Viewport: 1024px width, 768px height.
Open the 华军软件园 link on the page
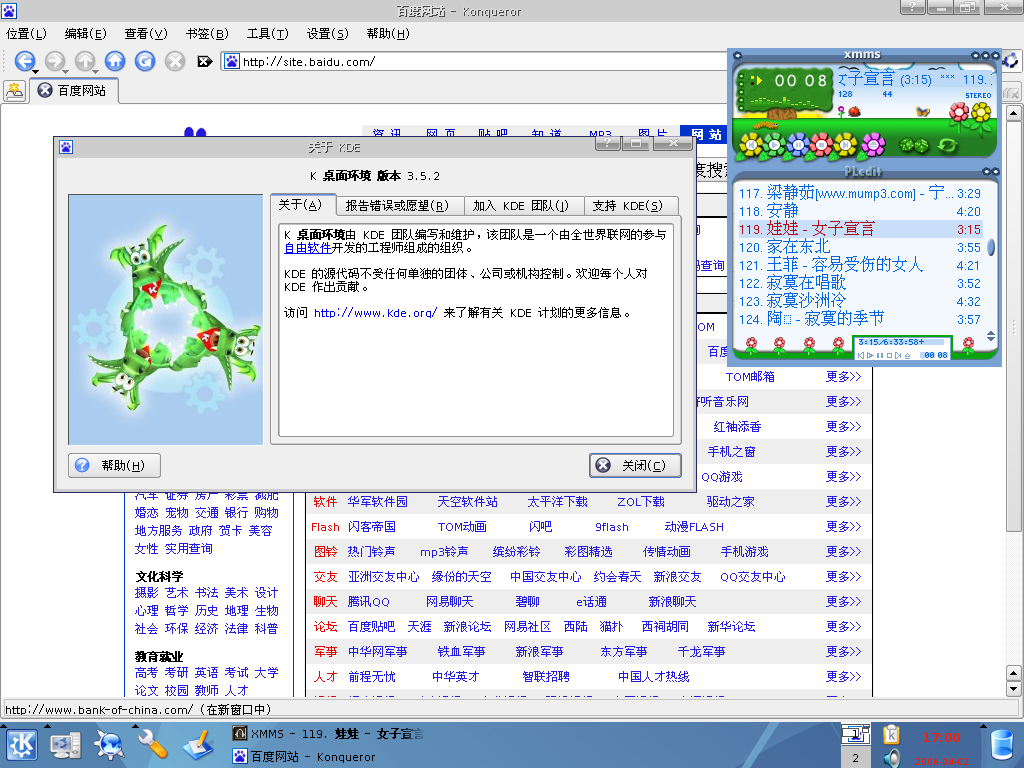[x=377, y=502]
